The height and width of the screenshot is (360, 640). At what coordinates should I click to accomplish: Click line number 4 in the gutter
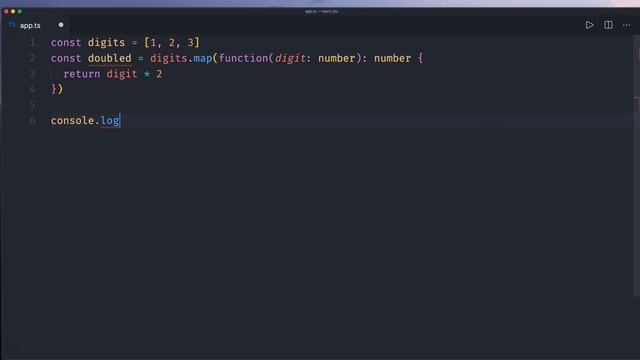(32, 89)
